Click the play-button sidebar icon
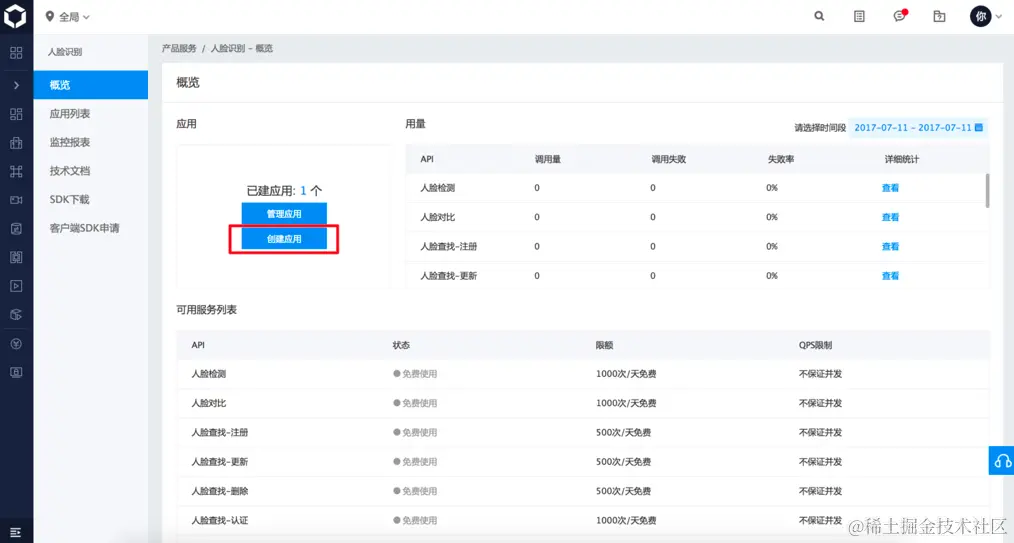 click(x=16, y=286)
